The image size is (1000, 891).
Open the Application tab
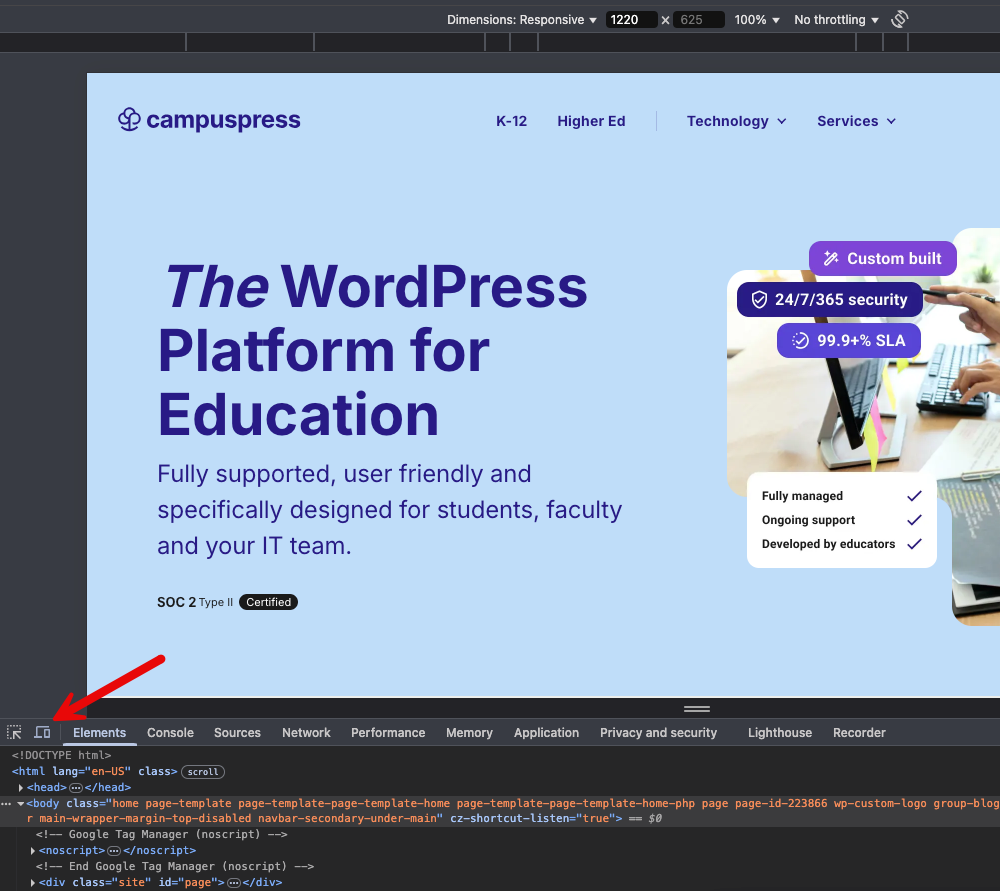(x=547, y=733)
